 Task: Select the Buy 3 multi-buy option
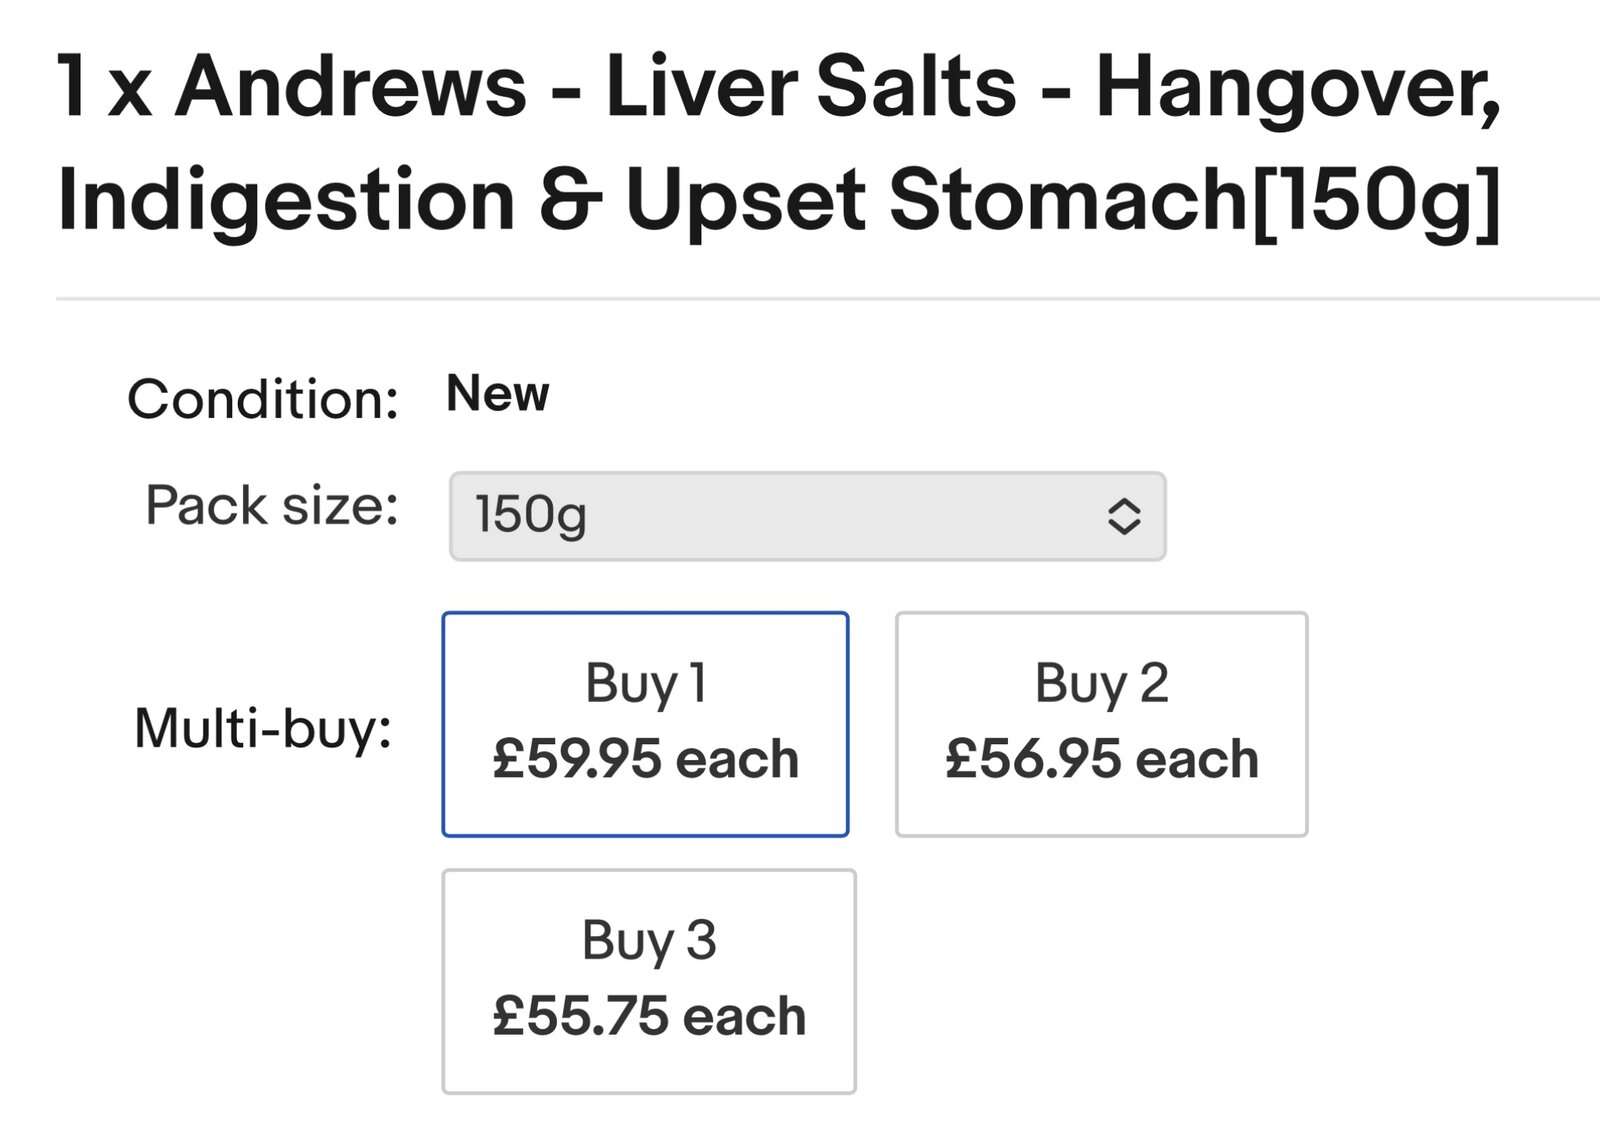649,981
